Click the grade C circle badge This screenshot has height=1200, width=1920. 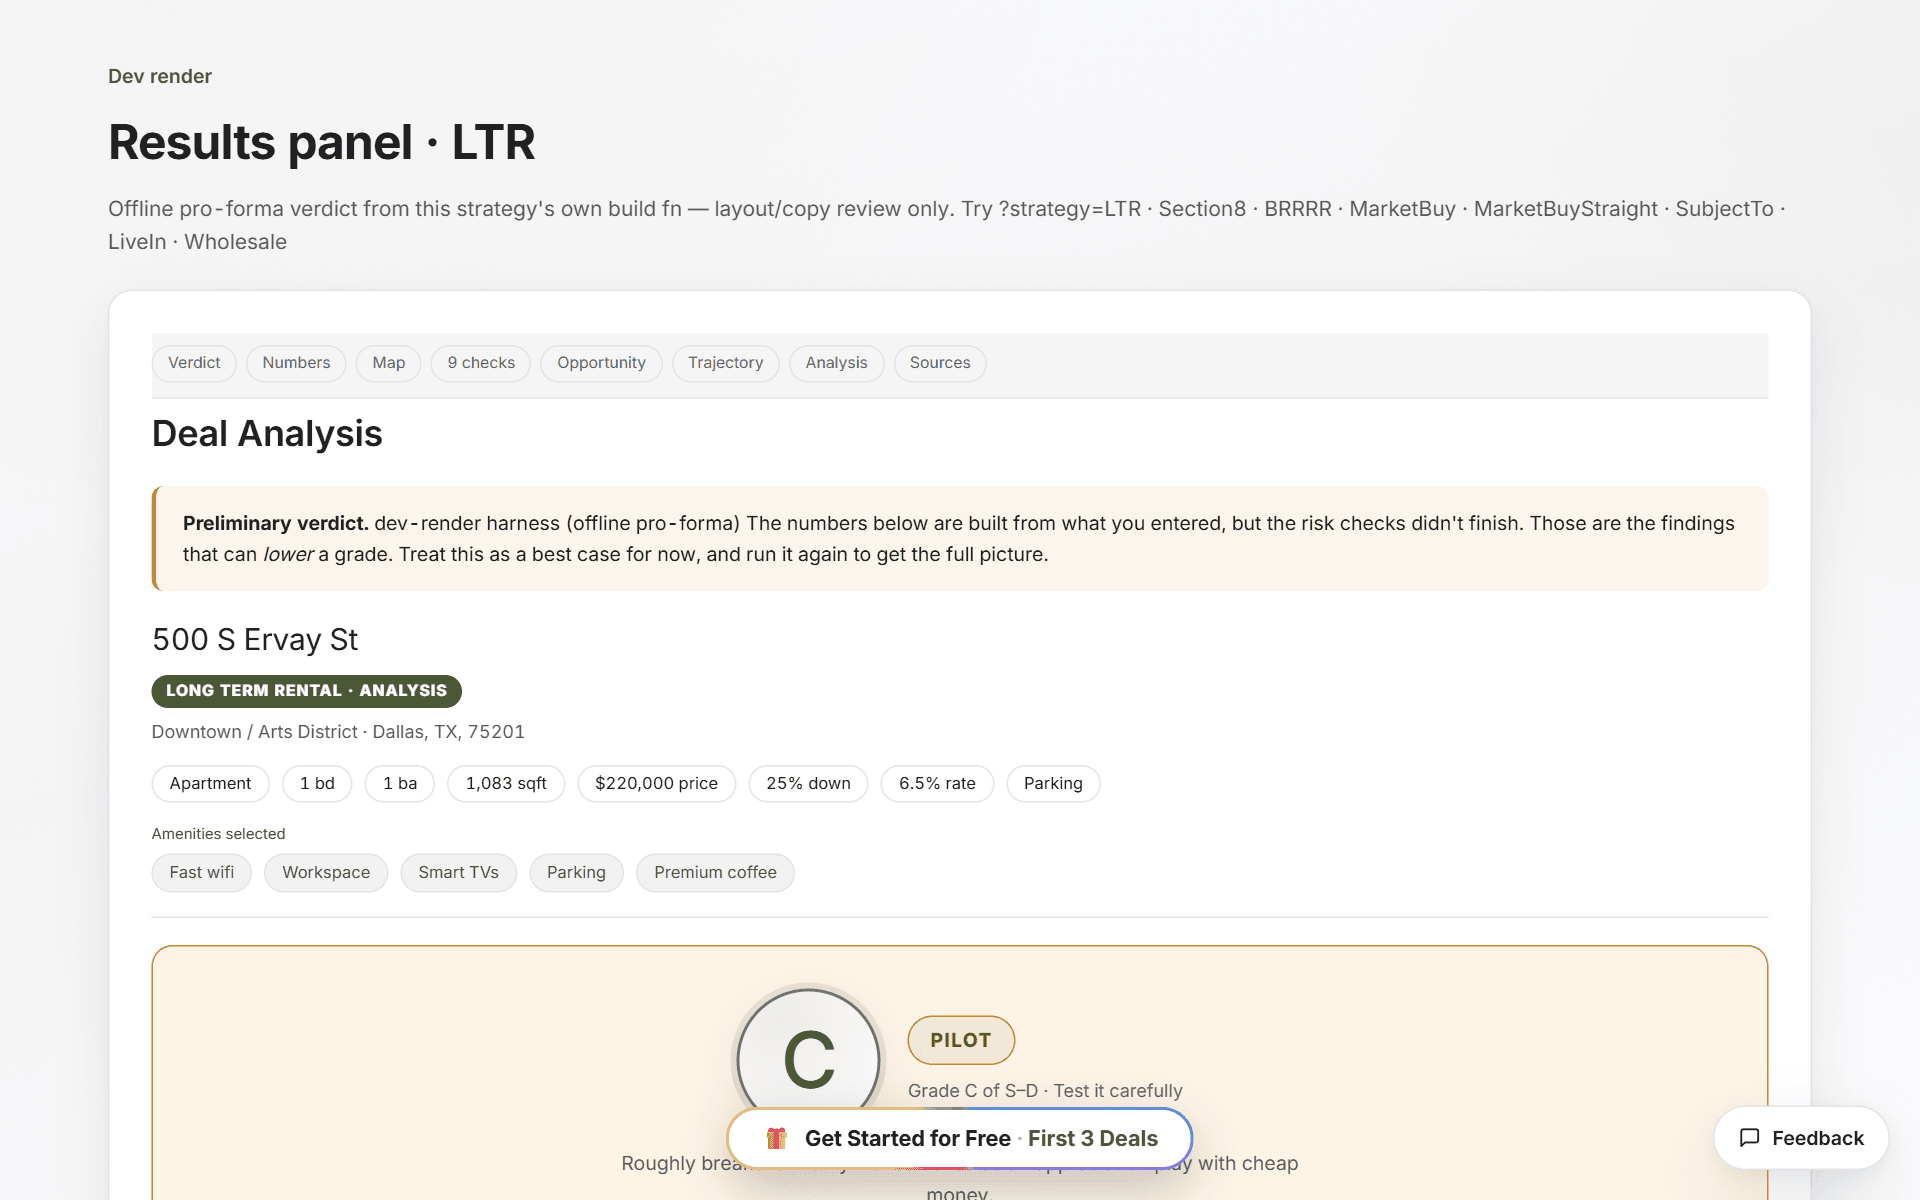pyautogui.click(x=808, y=1059)
